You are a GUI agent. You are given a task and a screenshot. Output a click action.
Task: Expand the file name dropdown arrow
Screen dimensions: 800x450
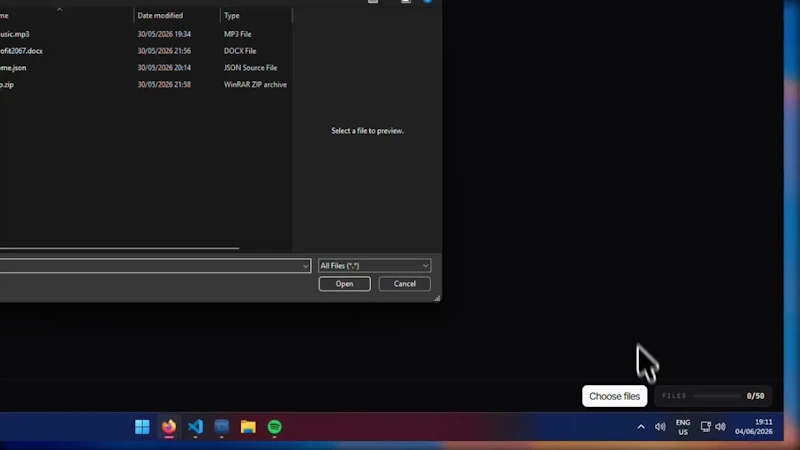point(305,266)
